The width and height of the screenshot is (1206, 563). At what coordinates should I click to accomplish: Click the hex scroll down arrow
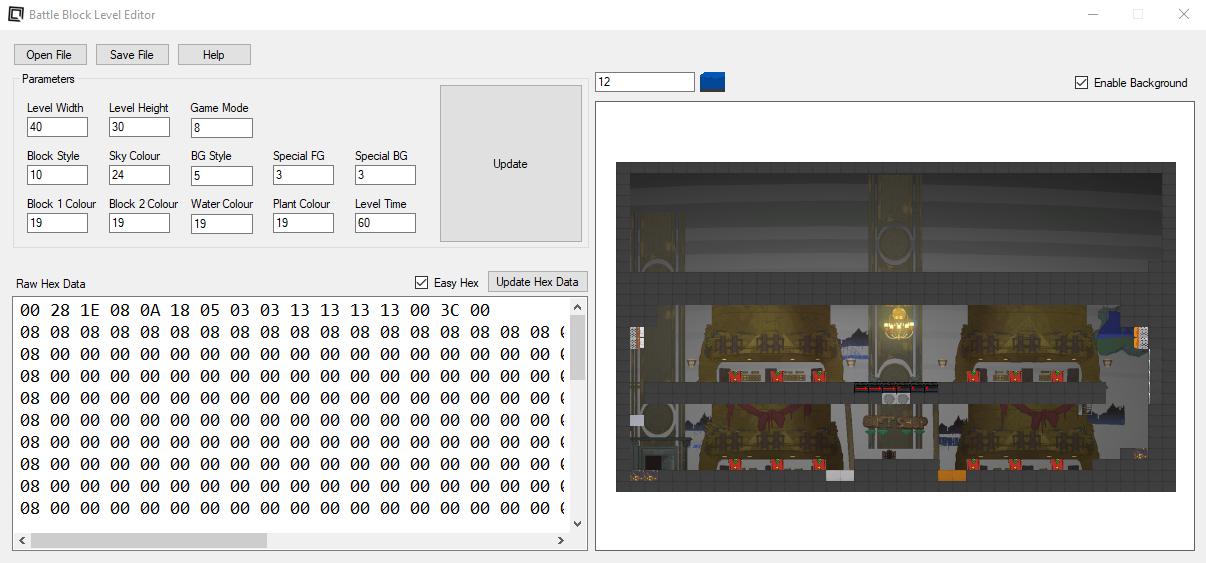(578, 523)
